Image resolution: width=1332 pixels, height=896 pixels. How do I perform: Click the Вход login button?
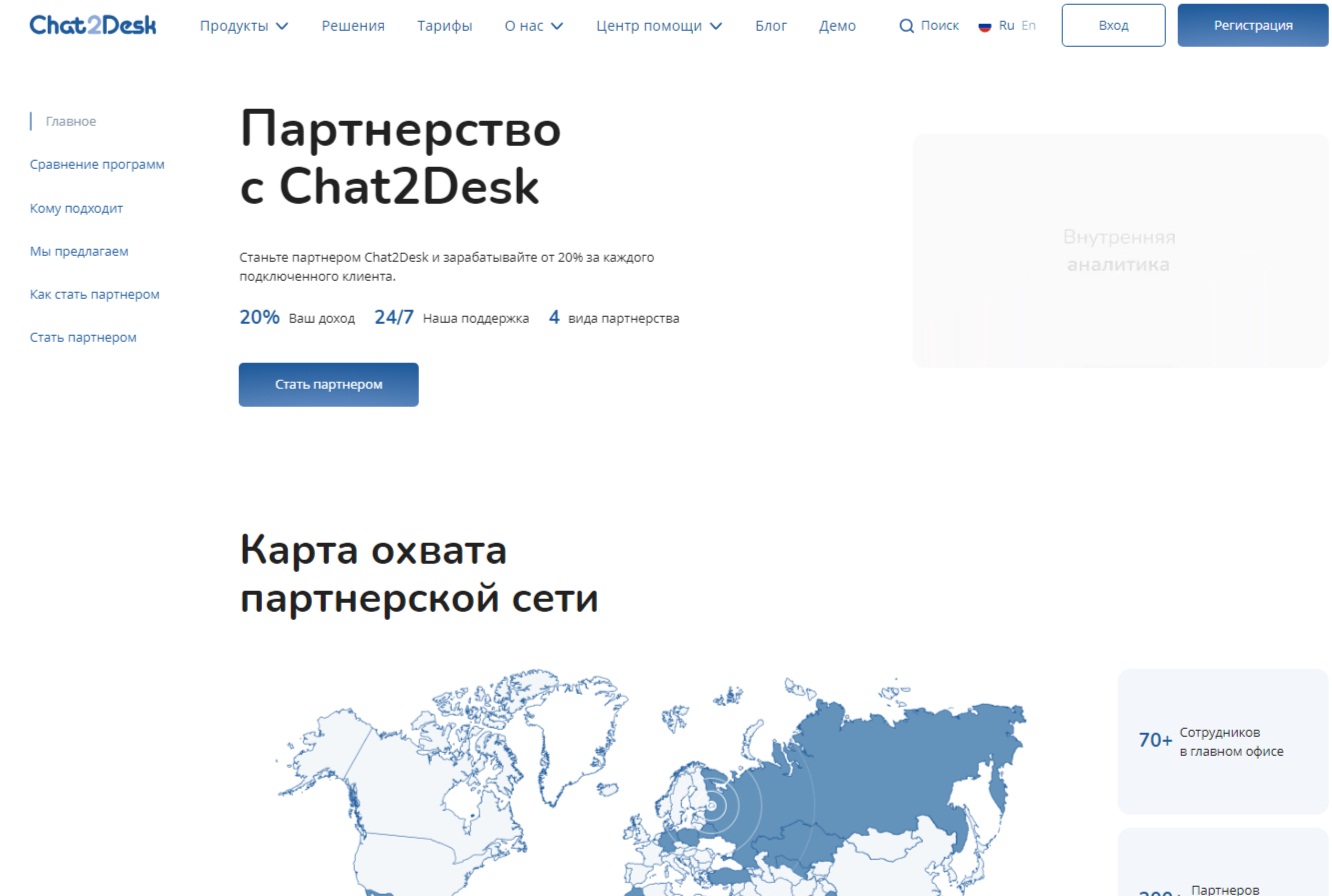1113,25
